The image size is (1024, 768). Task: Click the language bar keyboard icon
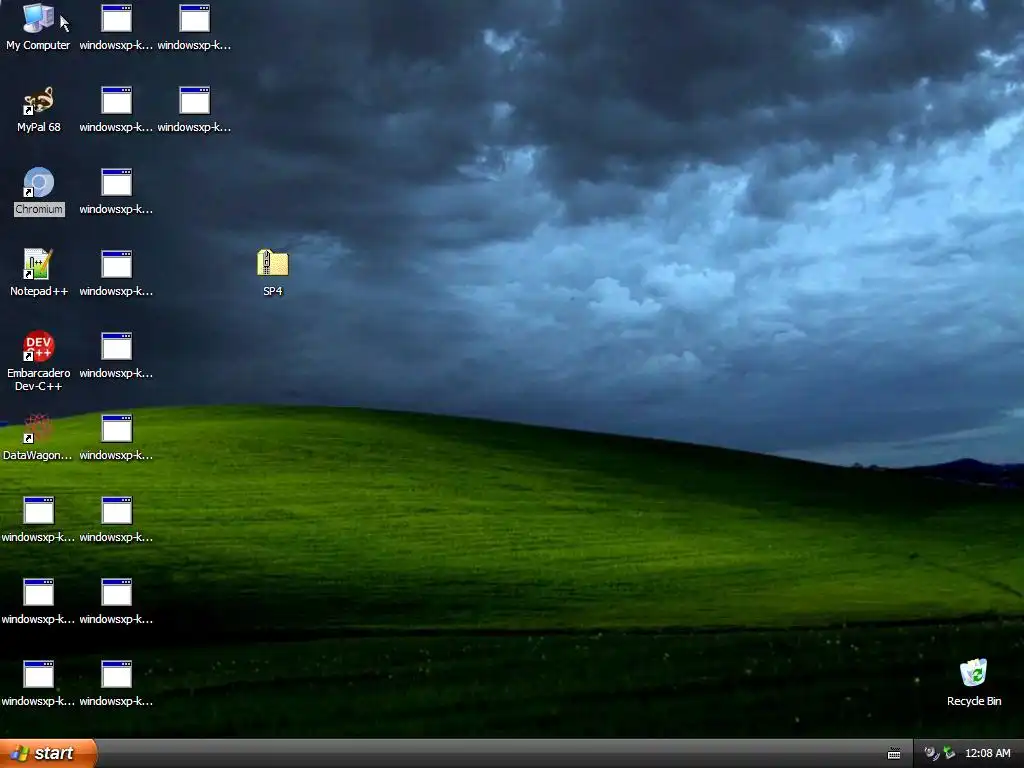click(x=894, y=754)
